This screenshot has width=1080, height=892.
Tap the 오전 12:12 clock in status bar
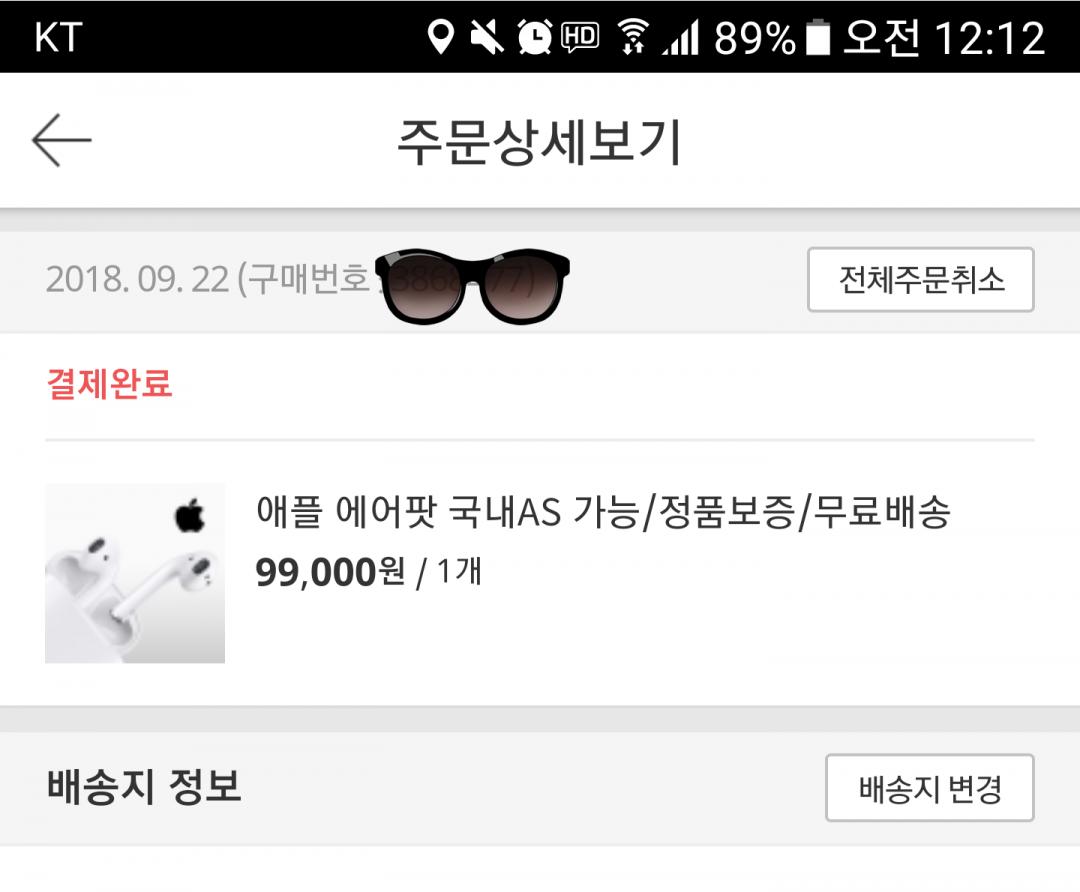[x=944, y=38]
